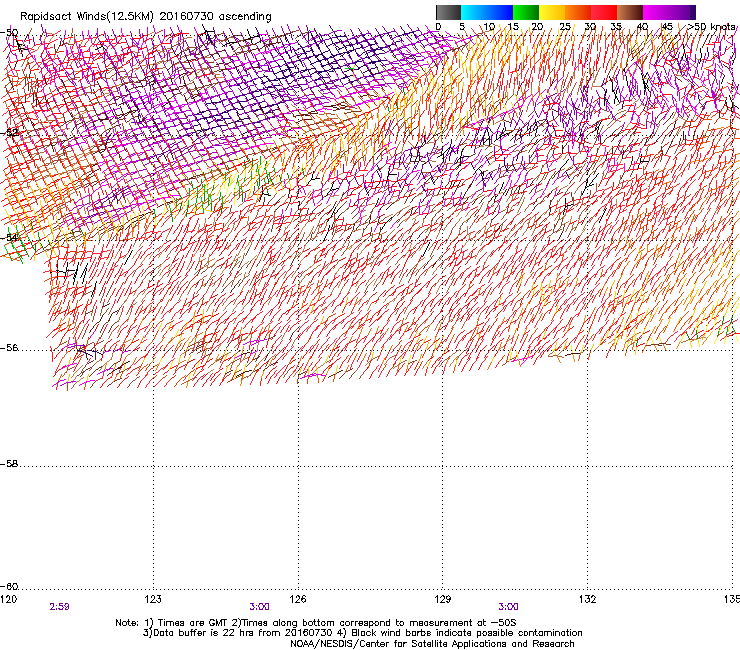Click the -60 latitude axis label
This screenshot has width=740, height=650.
point(9,586)
